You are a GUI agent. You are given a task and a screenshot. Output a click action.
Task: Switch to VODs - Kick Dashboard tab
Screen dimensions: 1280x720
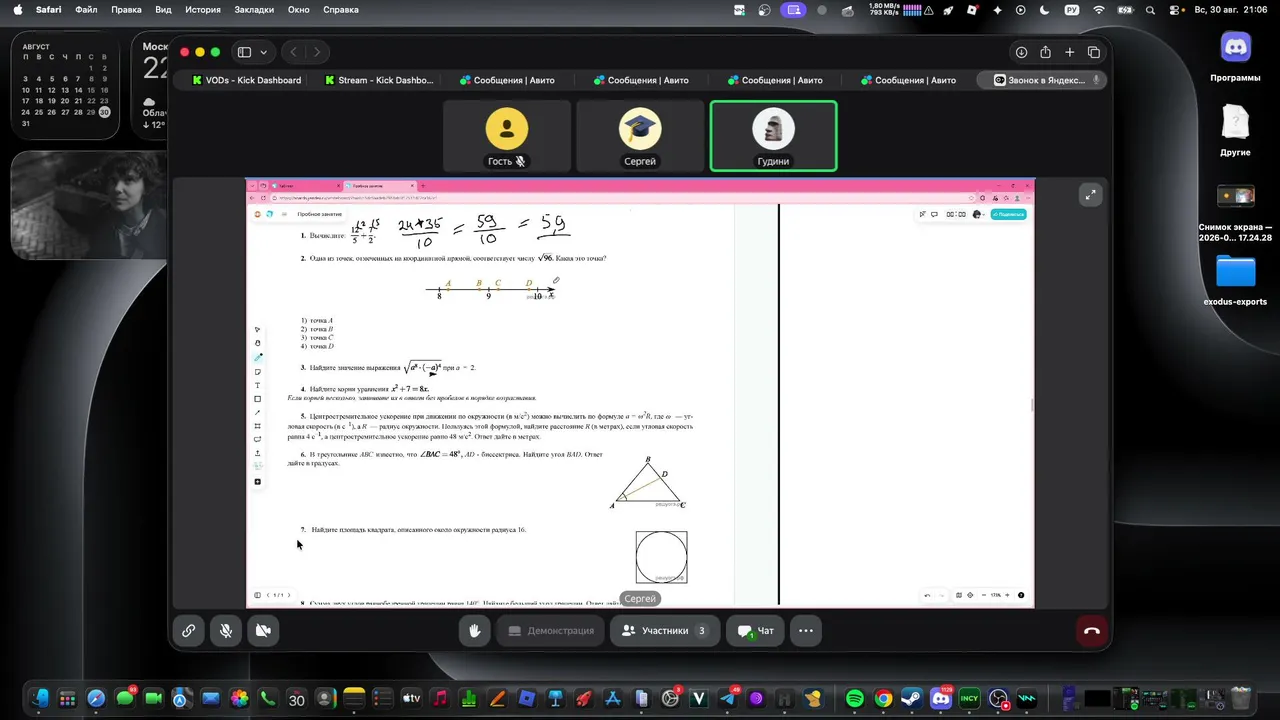point(246,80)
